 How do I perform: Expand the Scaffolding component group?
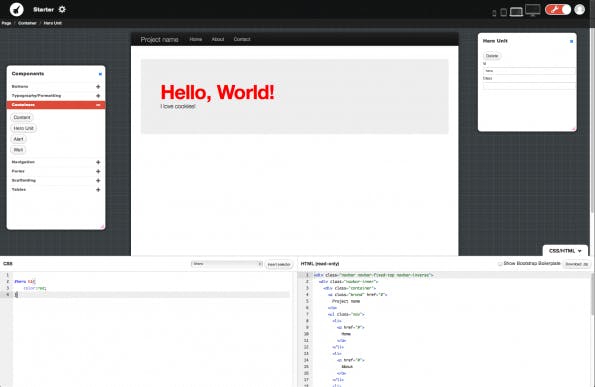56,180
